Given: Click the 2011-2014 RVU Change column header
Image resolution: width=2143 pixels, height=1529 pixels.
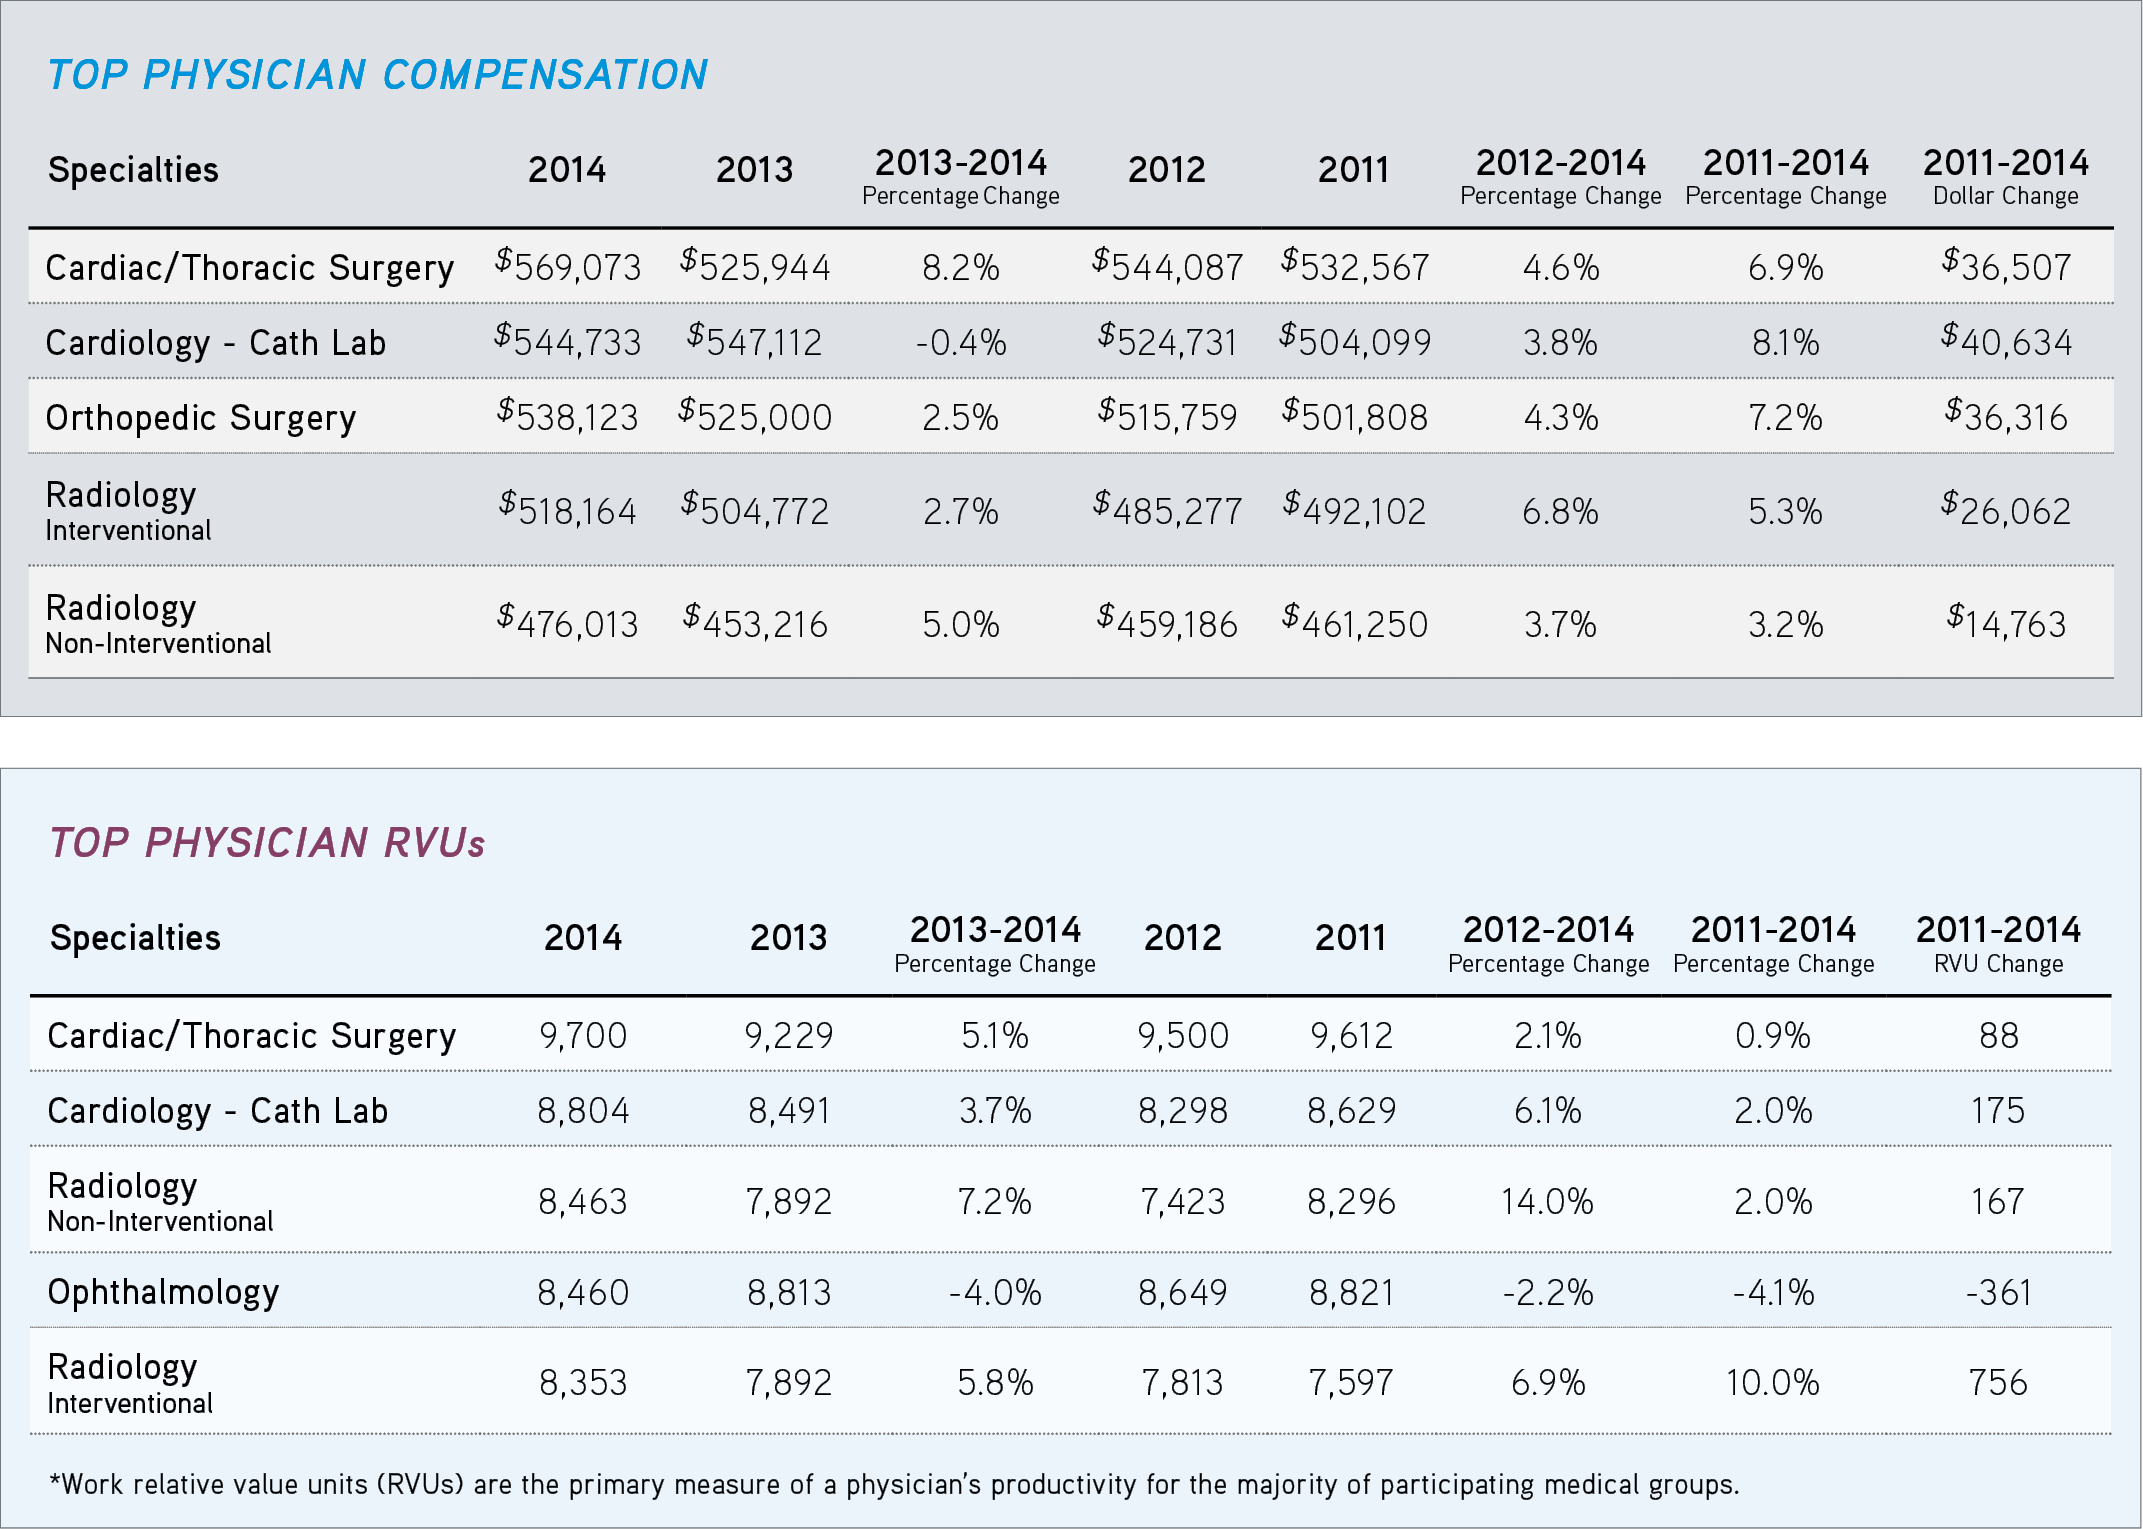Looking at the screenshot, I should (x=1997, y=944).
